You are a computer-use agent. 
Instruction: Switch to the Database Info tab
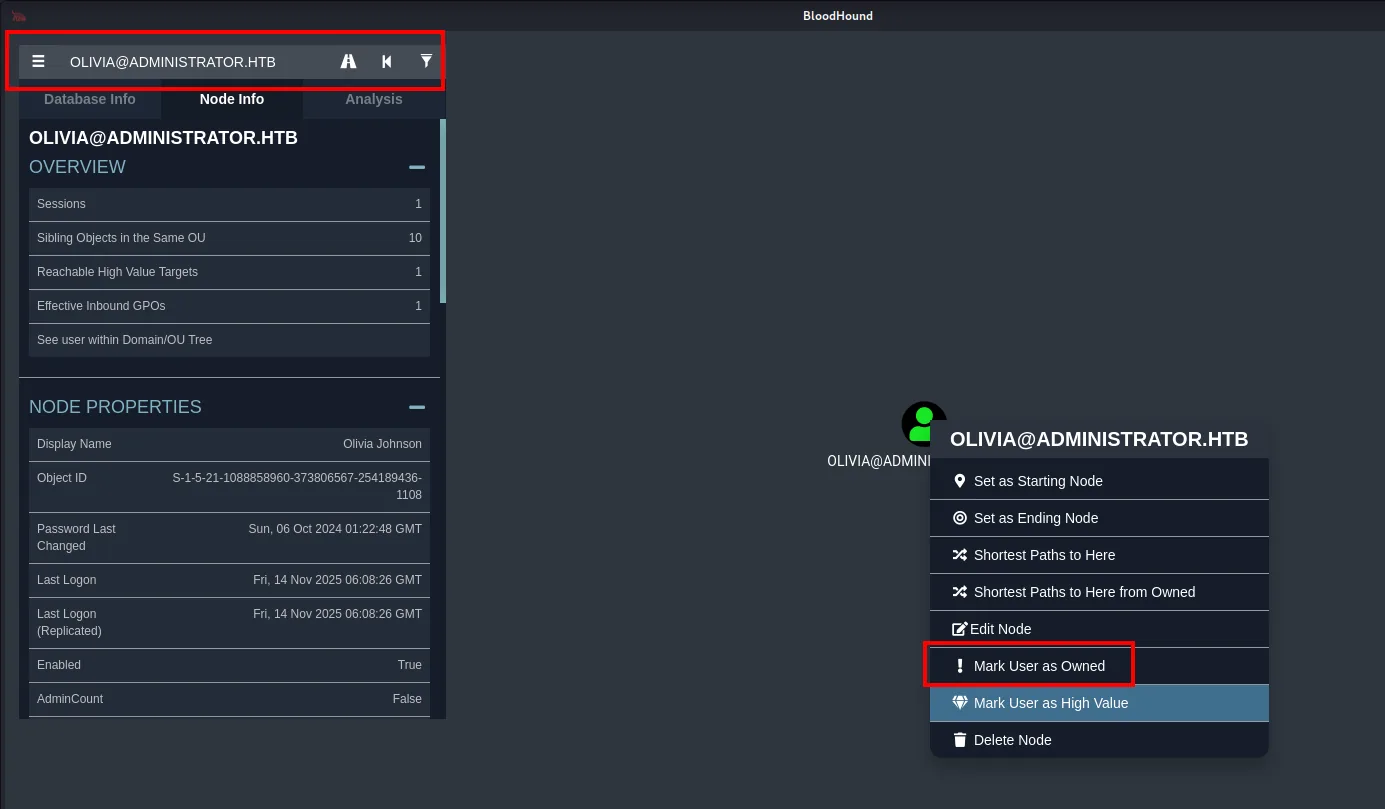(x=90, y=99)
